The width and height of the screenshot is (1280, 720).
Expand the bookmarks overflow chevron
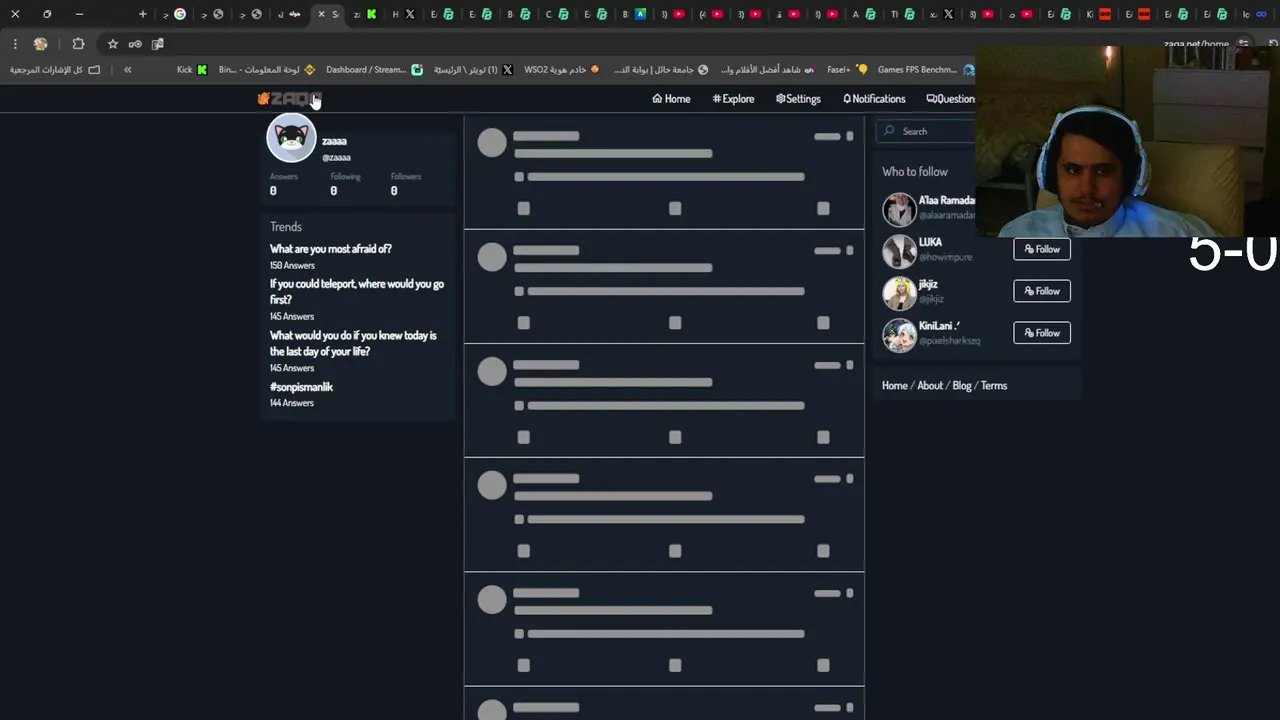pyautogui.click(x=127, y=70)
